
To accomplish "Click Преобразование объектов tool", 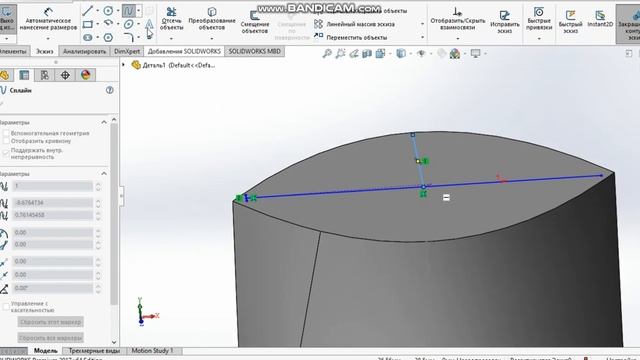I will [212, 19].
